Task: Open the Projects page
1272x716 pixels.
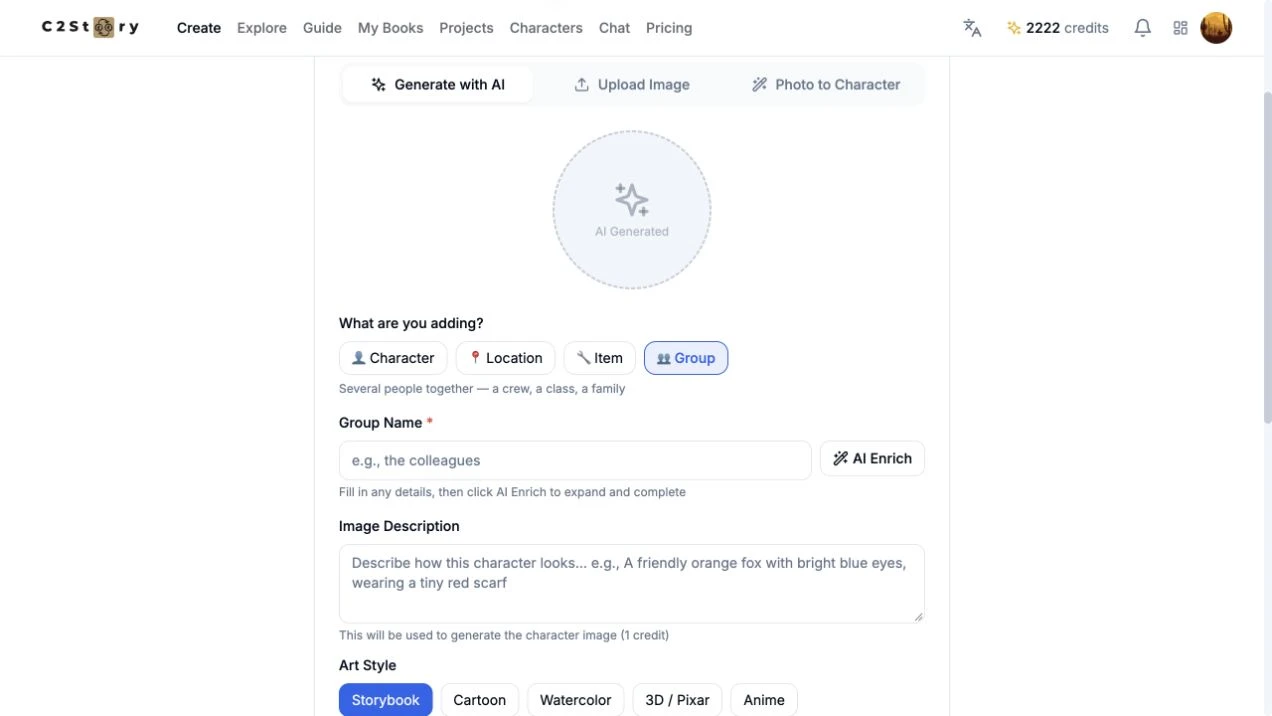Action: pos(466,28)
